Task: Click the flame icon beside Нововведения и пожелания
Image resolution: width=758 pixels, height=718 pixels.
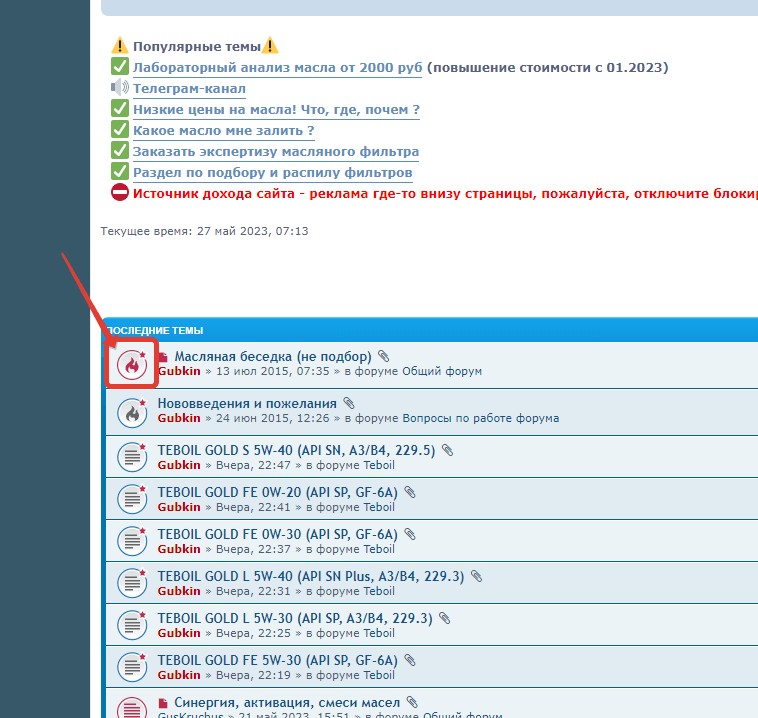Action: pyautogui.click(x=132, y=412)
